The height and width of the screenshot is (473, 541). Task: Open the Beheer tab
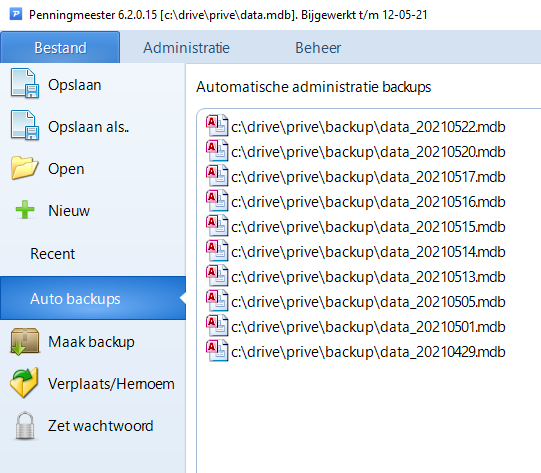point(318,48)
